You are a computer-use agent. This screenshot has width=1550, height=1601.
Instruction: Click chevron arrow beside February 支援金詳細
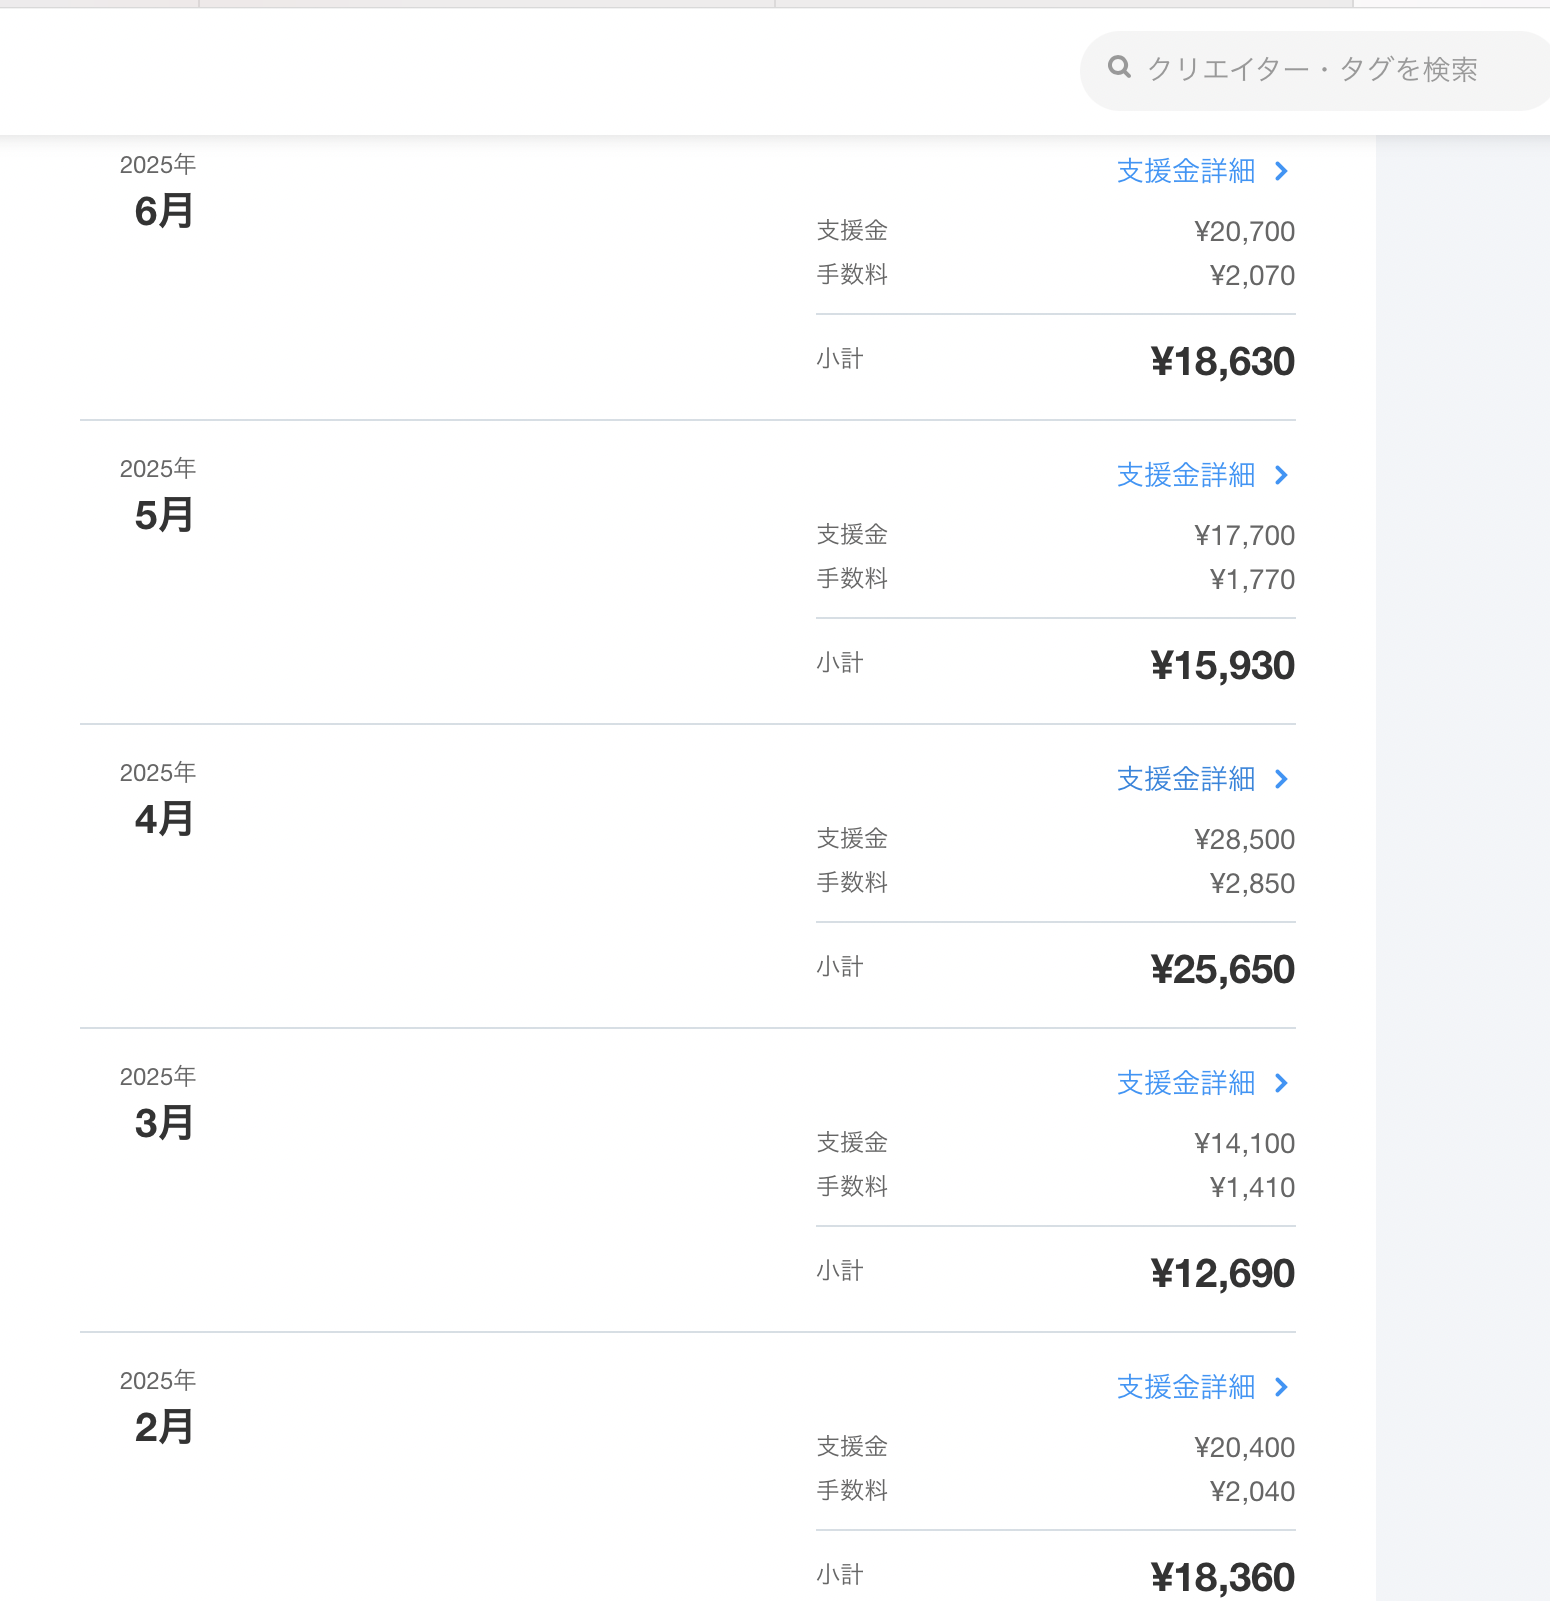click(1282, 1387)
